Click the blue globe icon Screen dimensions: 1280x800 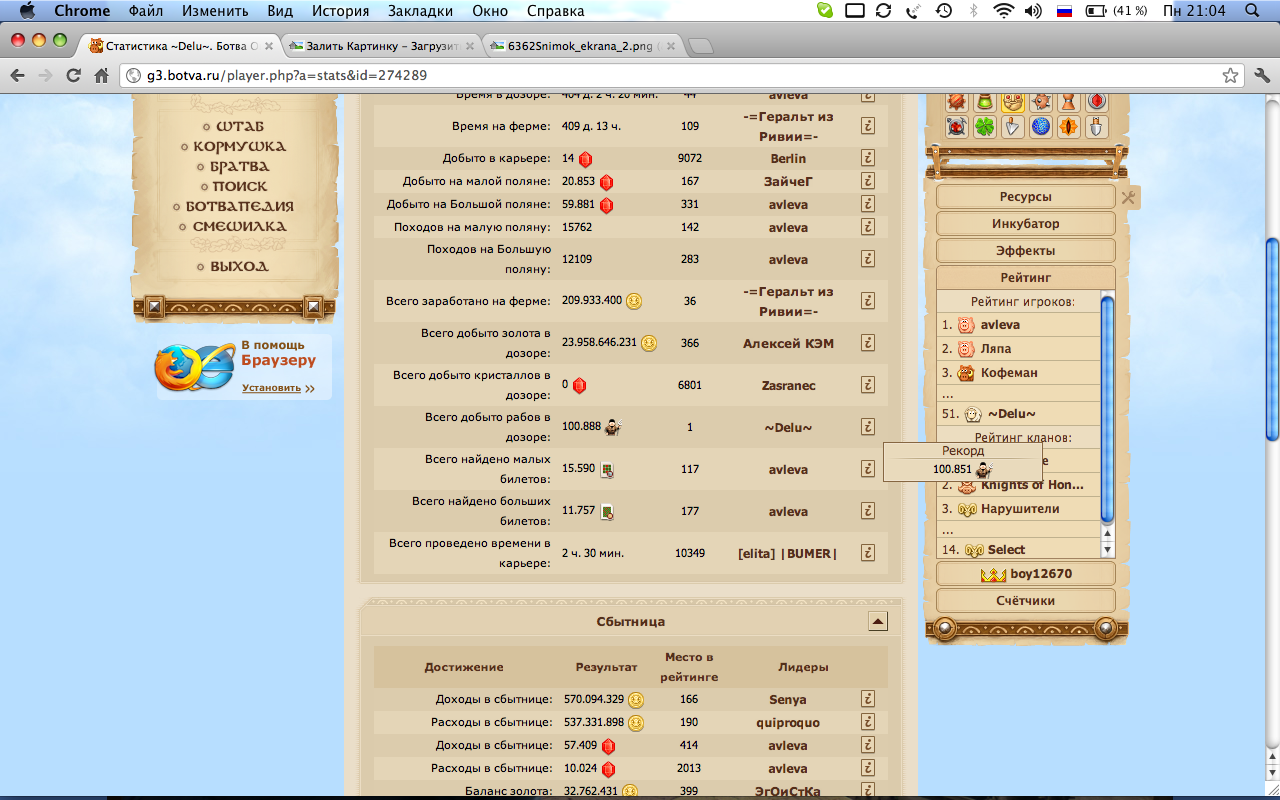tap(1041, 127)
